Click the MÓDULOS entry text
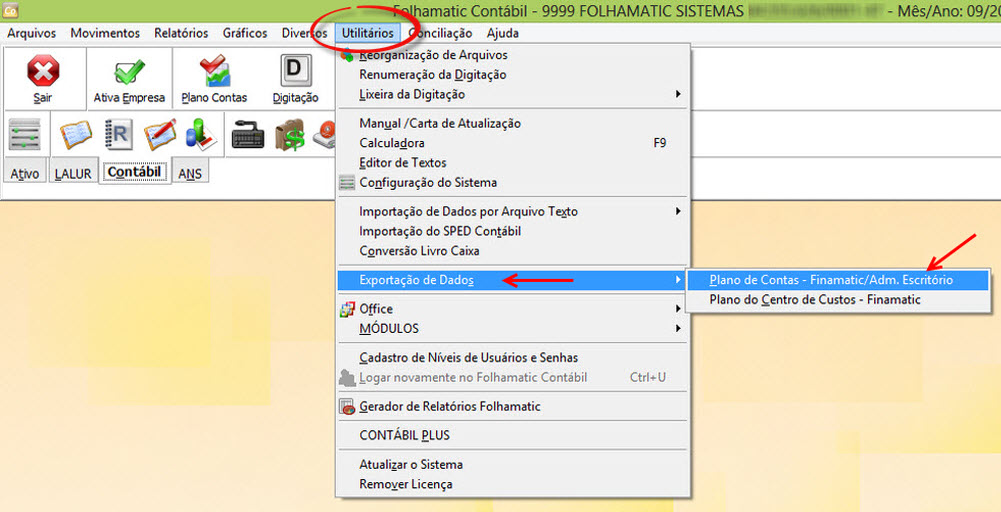Image resolution: width=1001 pixels, height=512 pixels. 389,329
